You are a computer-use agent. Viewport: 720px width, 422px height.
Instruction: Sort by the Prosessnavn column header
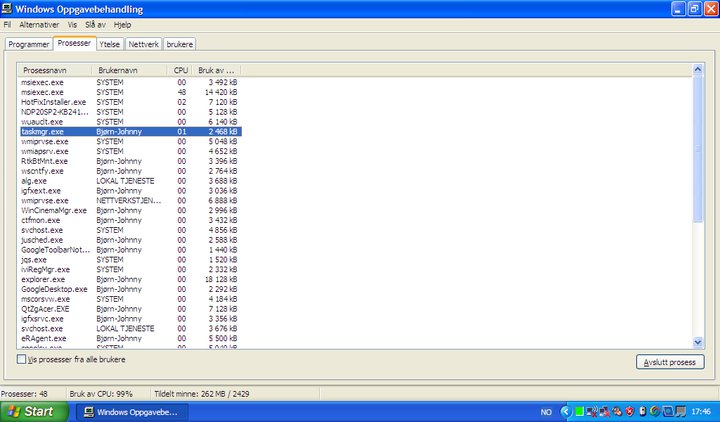pyautogui.click(x=55, y=70)
